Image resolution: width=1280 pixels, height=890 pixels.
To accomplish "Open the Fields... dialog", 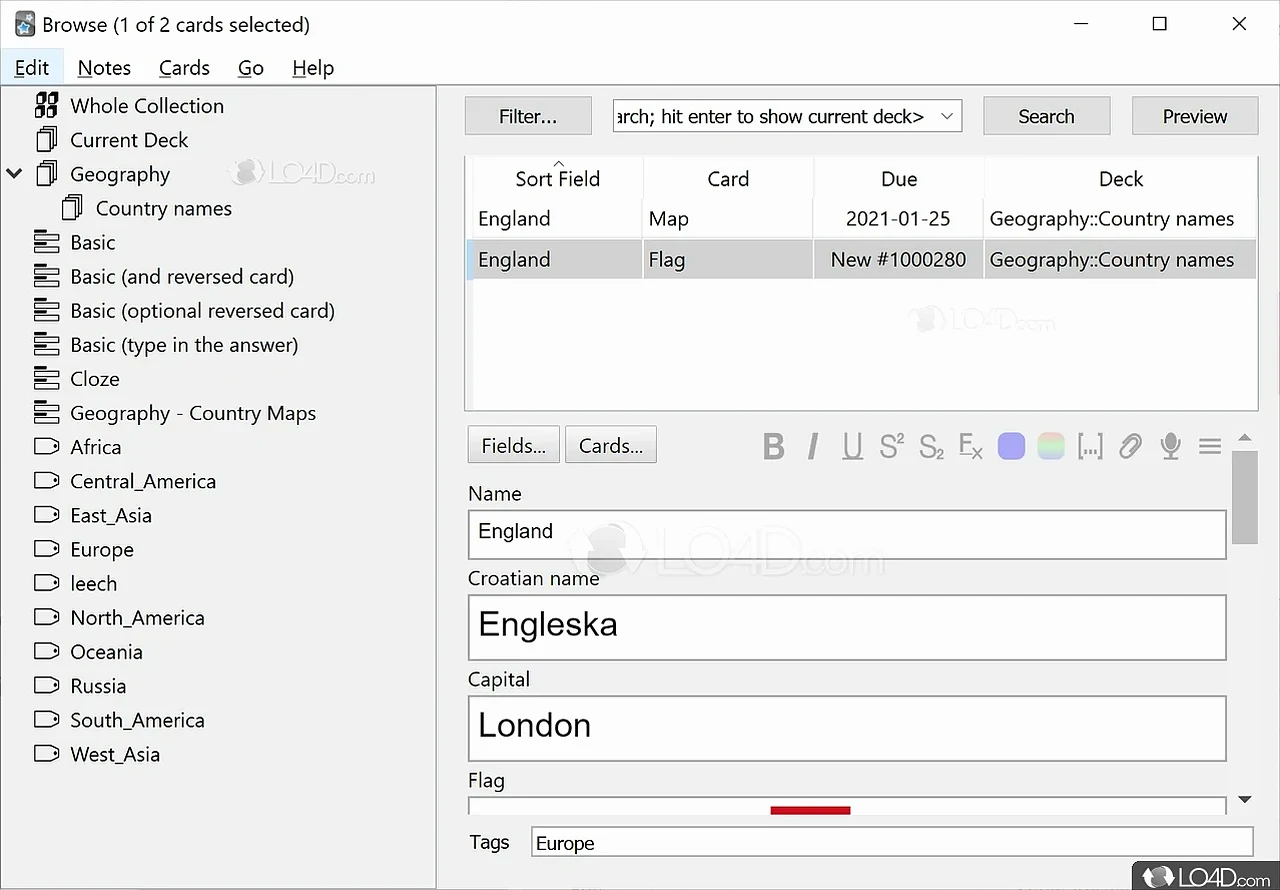I will [x=514, y=445].
